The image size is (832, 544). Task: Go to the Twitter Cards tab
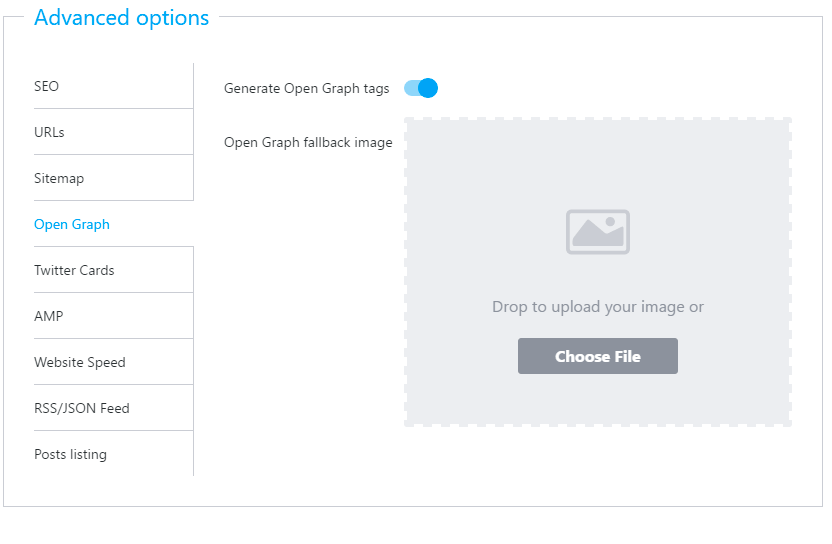(74, 270)
